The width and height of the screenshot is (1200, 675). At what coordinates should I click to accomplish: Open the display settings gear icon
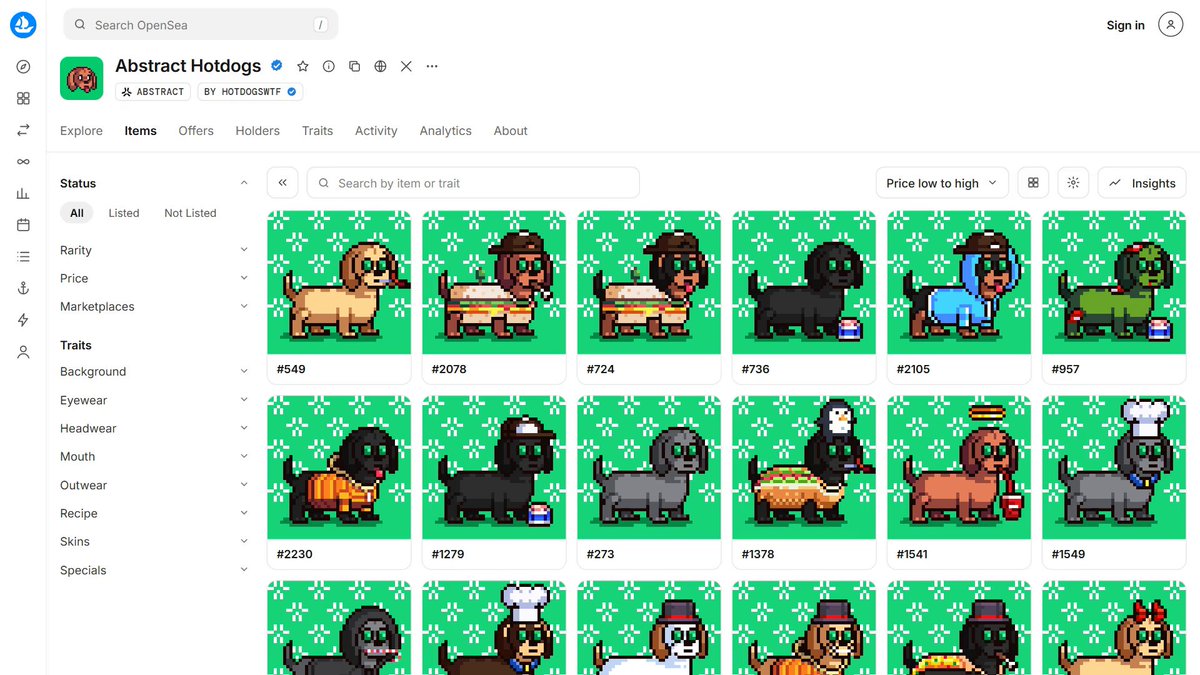tap(1073, 183)
